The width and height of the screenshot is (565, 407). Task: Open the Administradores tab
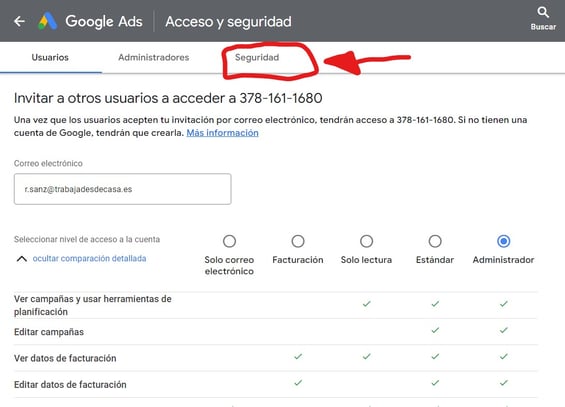pyautogui.click(x=154, y=57)
